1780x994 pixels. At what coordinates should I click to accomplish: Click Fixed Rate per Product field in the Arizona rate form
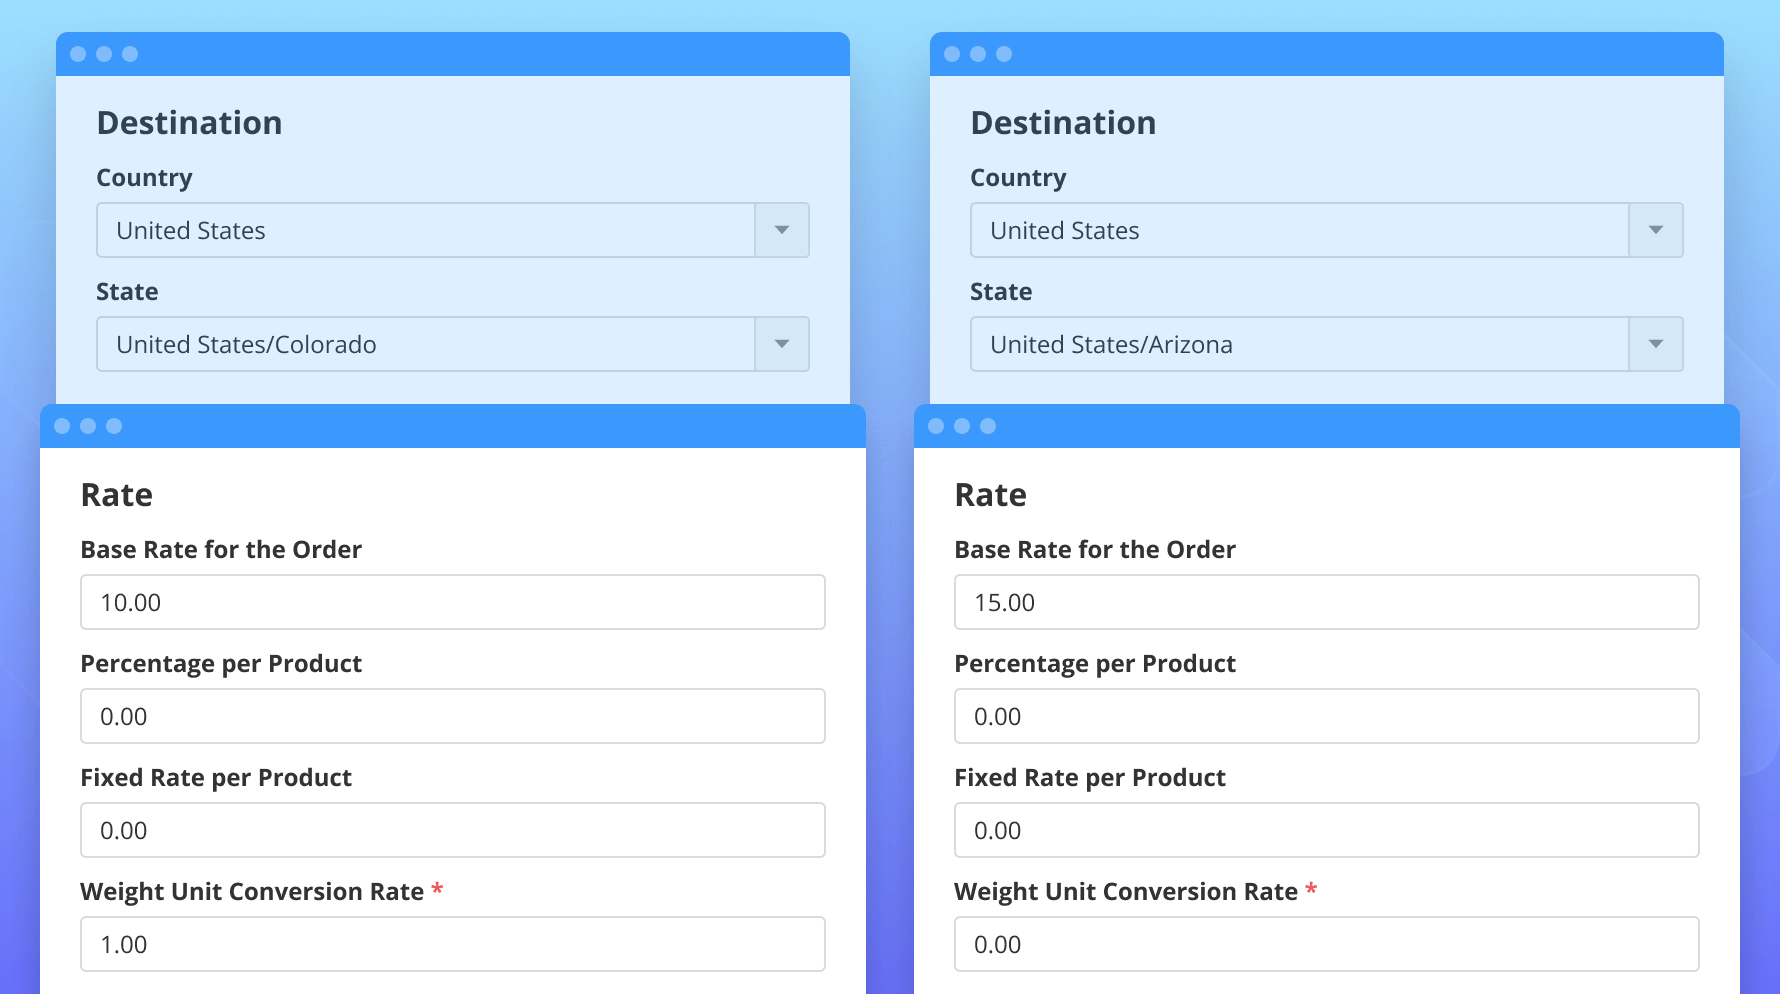pyautogui.click(x=1326, y=830)
